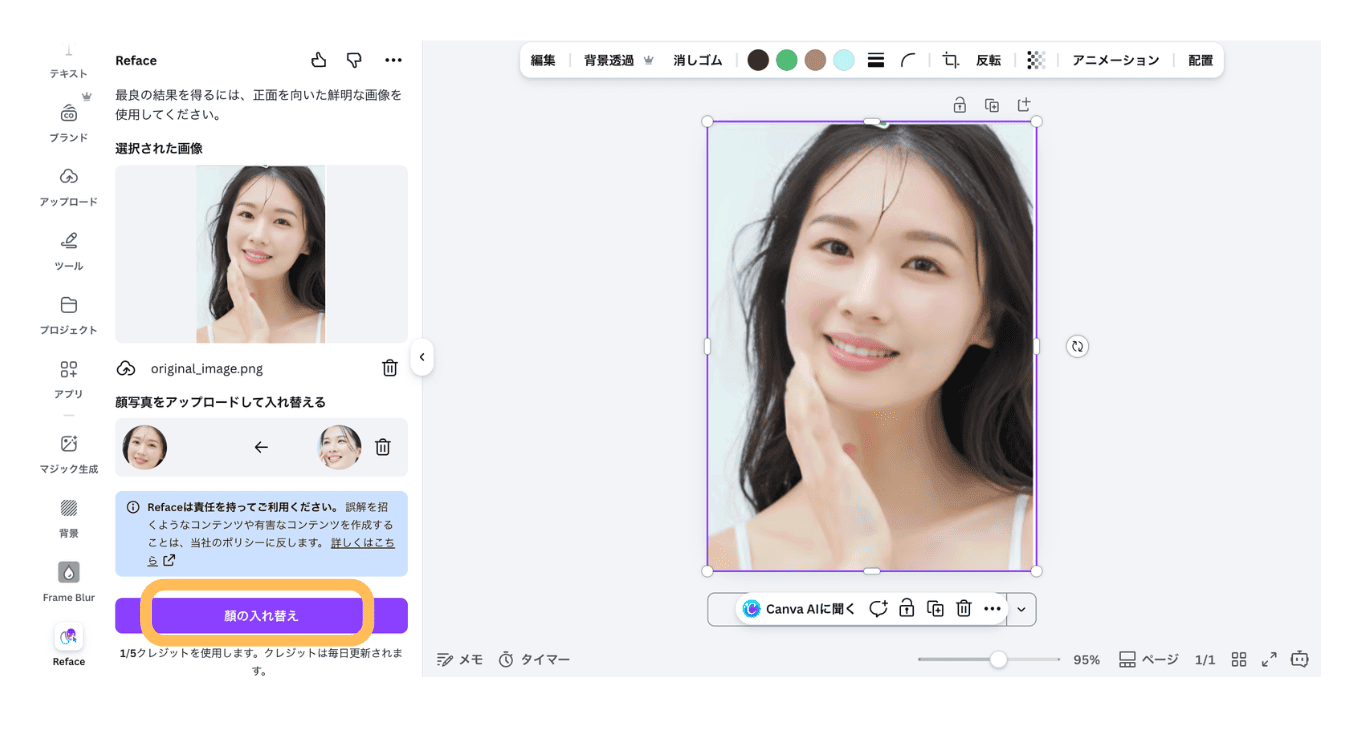The height and width of the screenshot is (738, 1362).
Task: Open the 編集 menu in the toolbar
Action: tap(543, 60)
